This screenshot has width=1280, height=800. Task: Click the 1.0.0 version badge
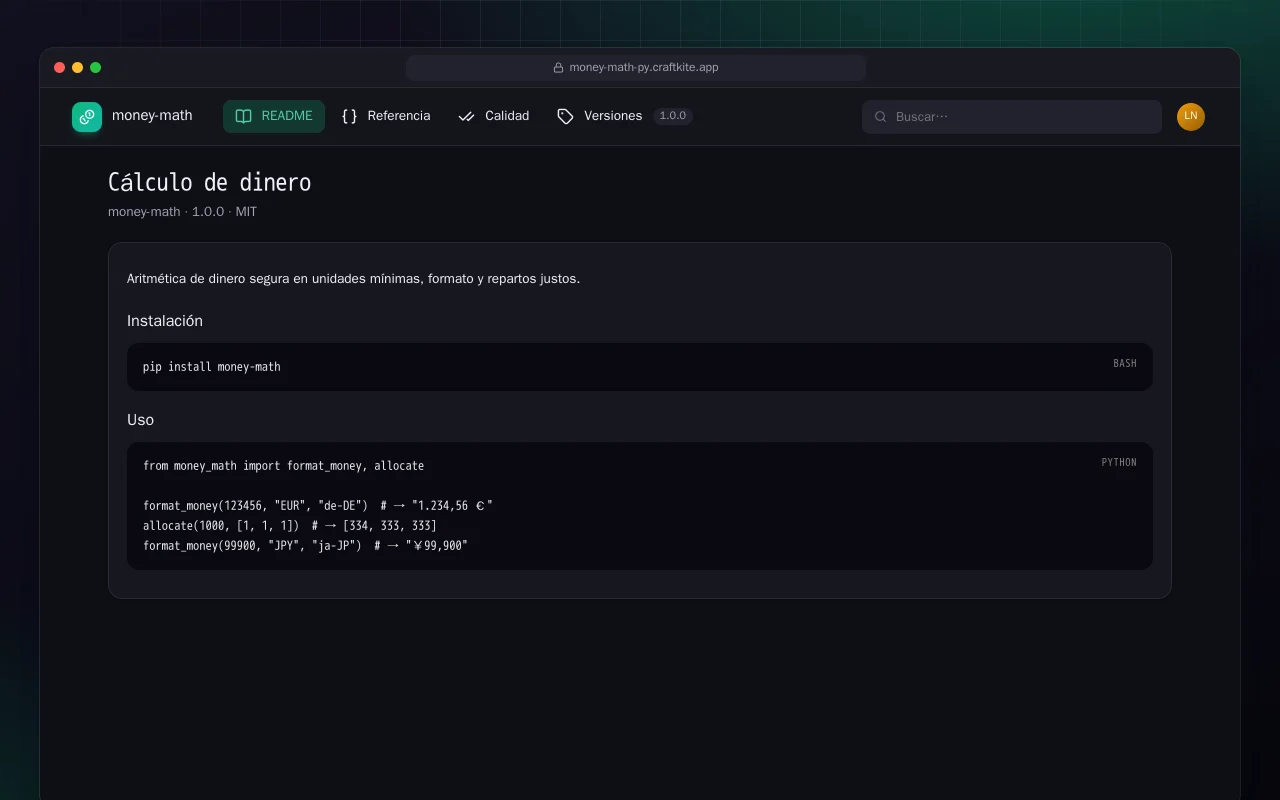pos(673,116)
